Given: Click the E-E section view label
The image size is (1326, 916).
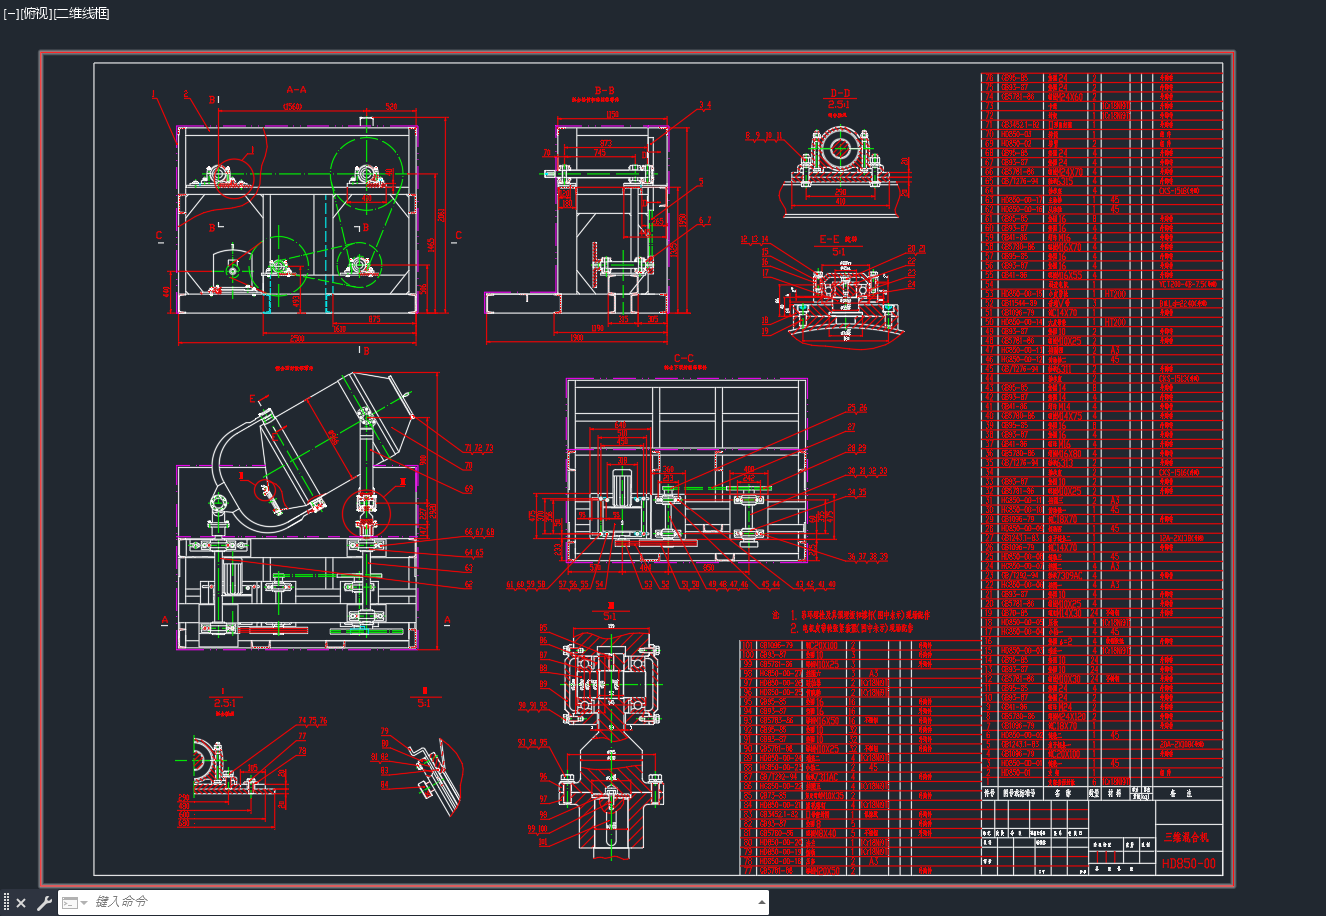Looking at the screenshot, I should [x=829, y=240].
